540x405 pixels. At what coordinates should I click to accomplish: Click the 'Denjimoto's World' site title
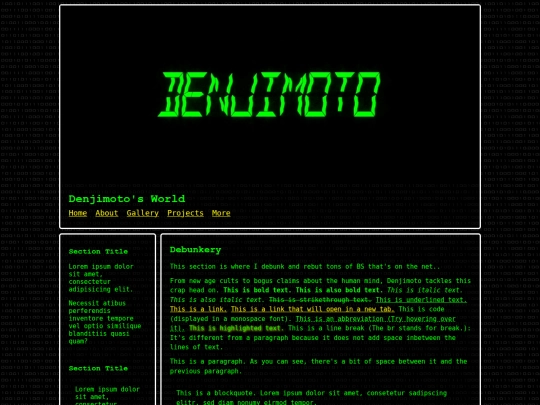point(126,199)
